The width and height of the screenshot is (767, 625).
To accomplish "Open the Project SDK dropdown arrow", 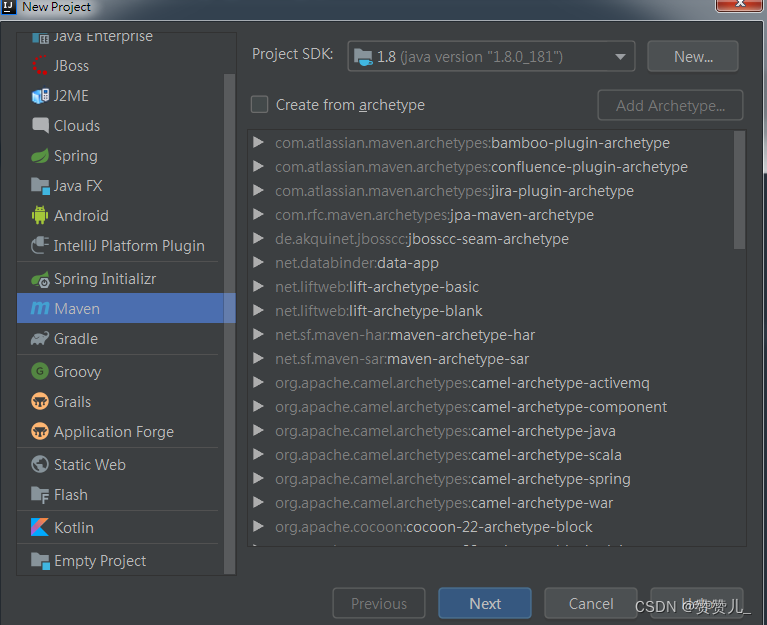I will pos(620,57).
